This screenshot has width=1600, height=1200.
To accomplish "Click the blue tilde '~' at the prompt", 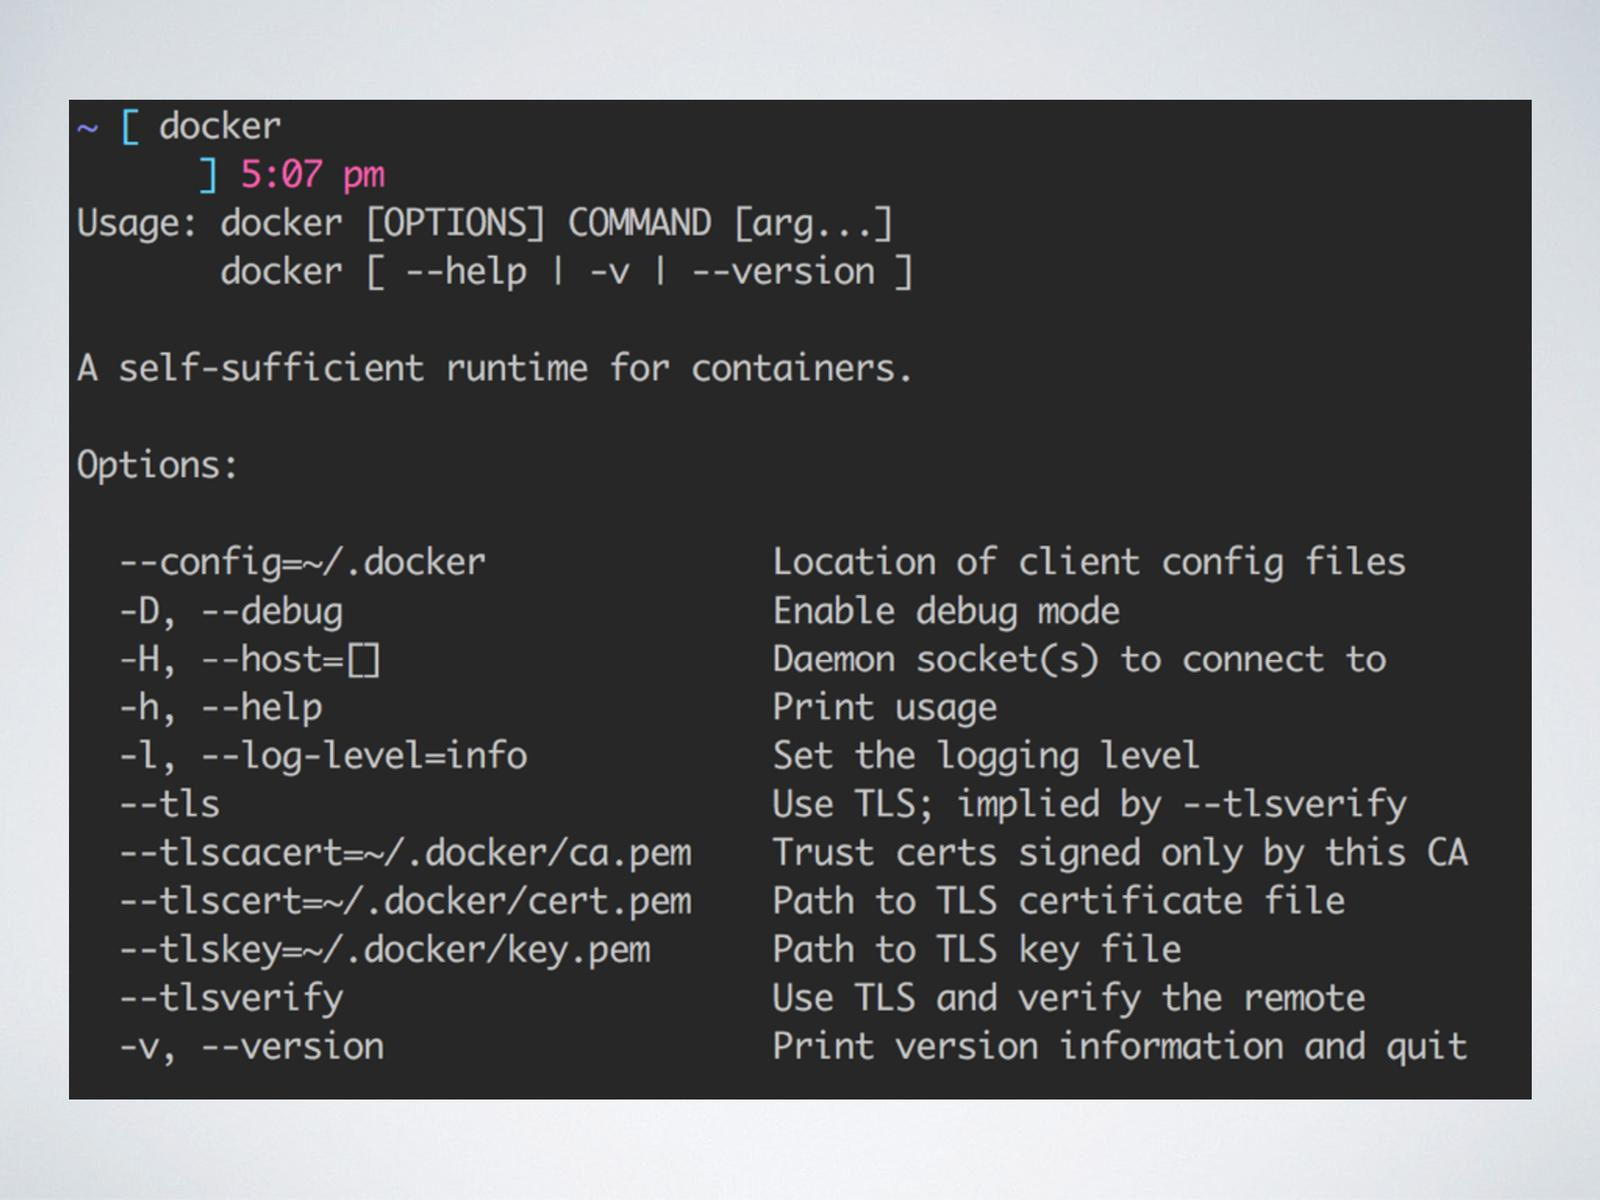I will tap(88, 128).
